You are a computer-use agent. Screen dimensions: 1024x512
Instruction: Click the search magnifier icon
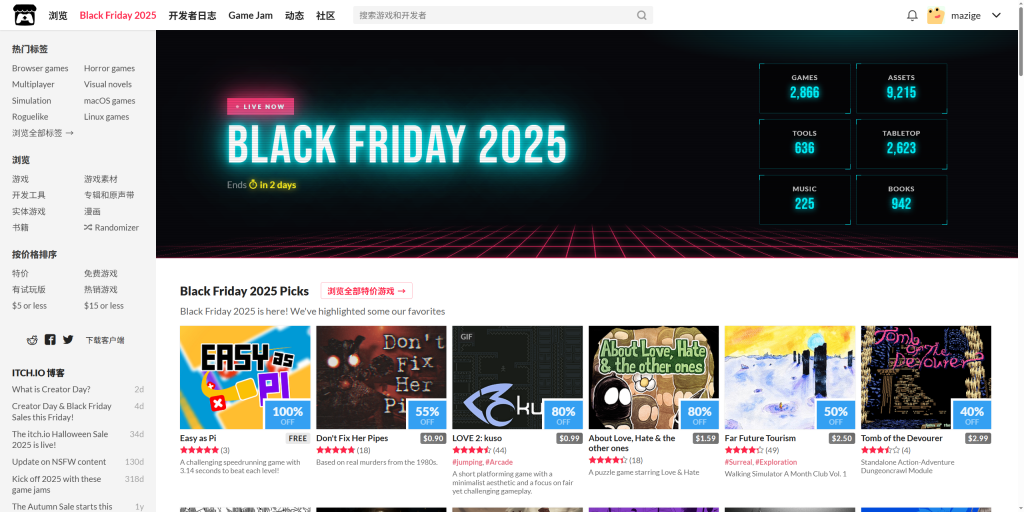coord(642,15)
